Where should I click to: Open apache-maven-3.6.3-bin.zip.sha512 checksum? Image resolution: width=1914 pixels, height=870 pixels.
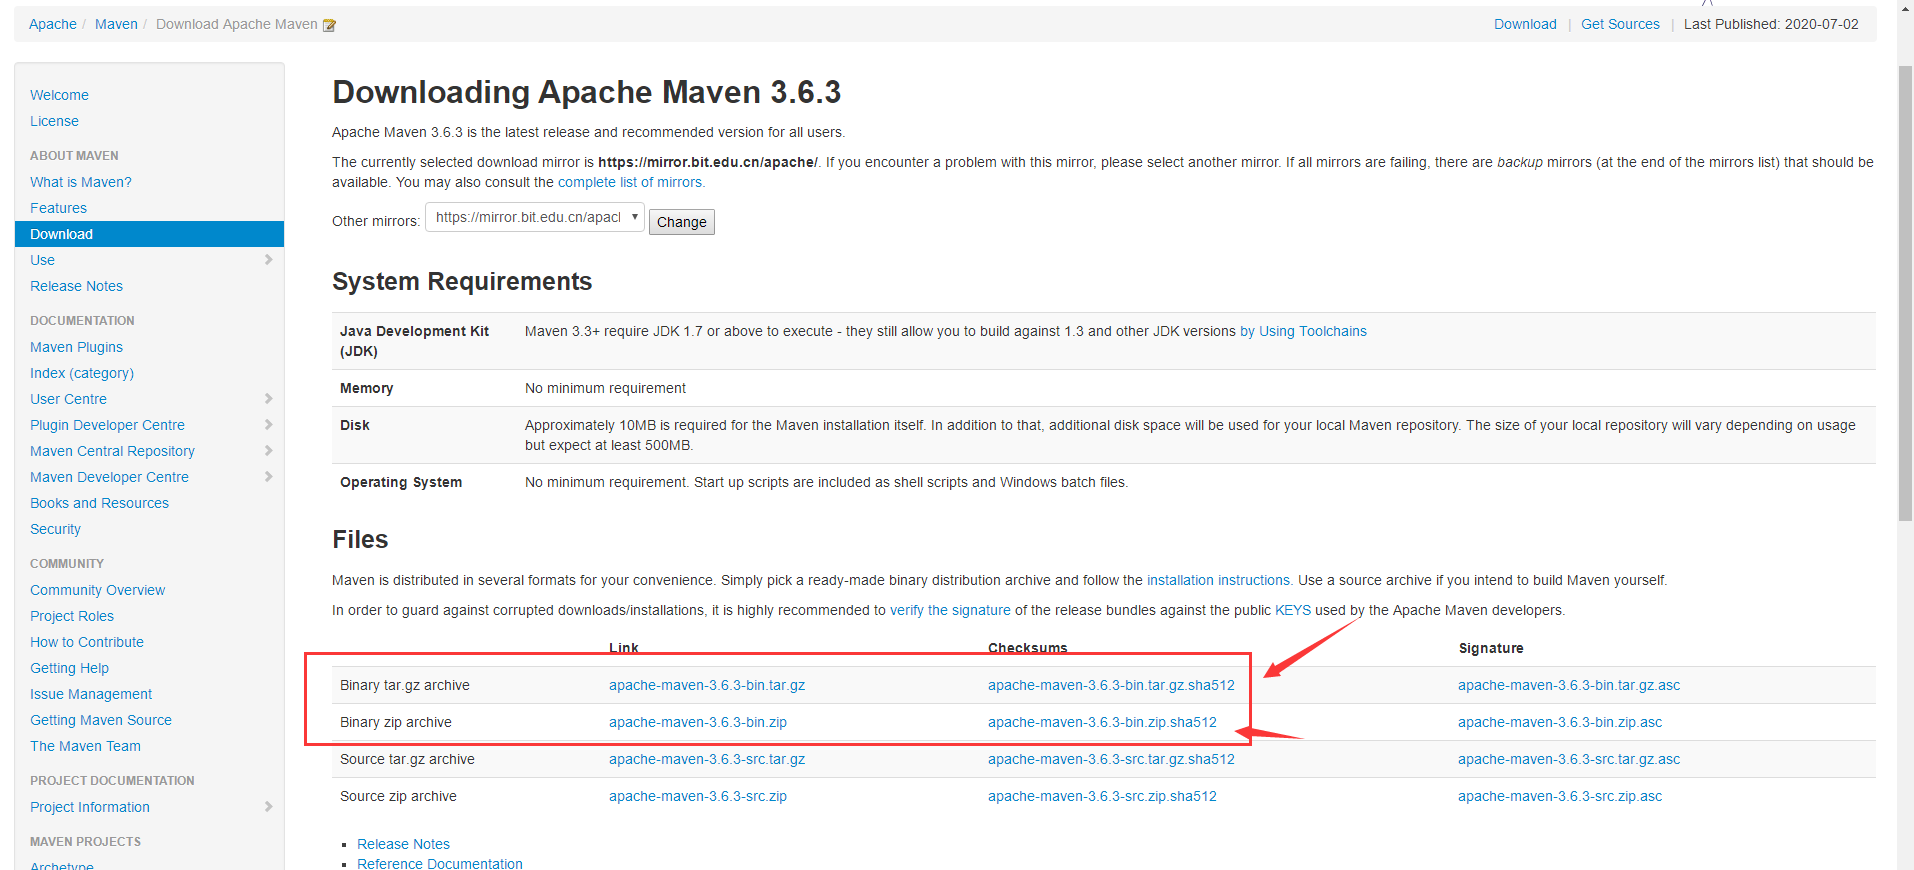(1102, 722)
